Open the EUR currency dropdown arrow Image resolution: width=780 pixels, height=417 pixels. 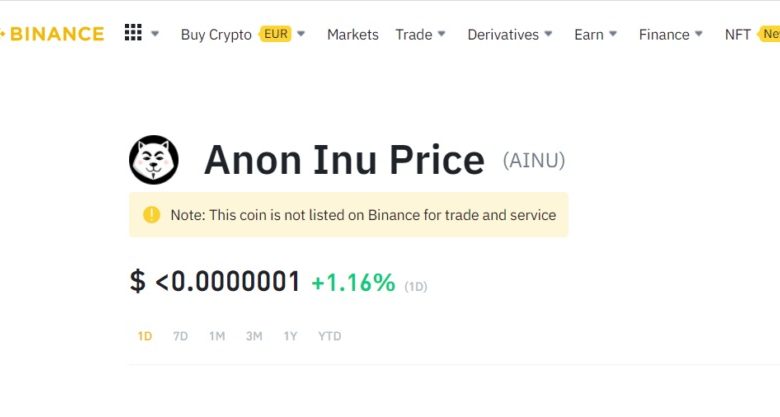click(x=302, y=34)
